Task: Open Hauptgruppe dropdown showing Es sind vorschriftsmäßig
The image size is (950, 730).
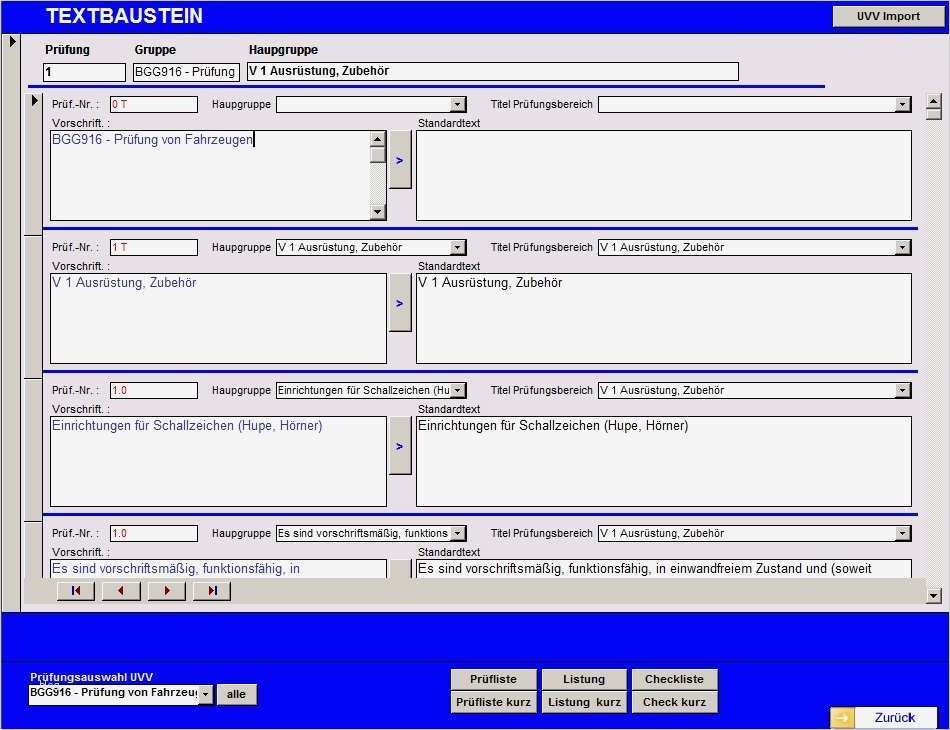Action: 459,533
